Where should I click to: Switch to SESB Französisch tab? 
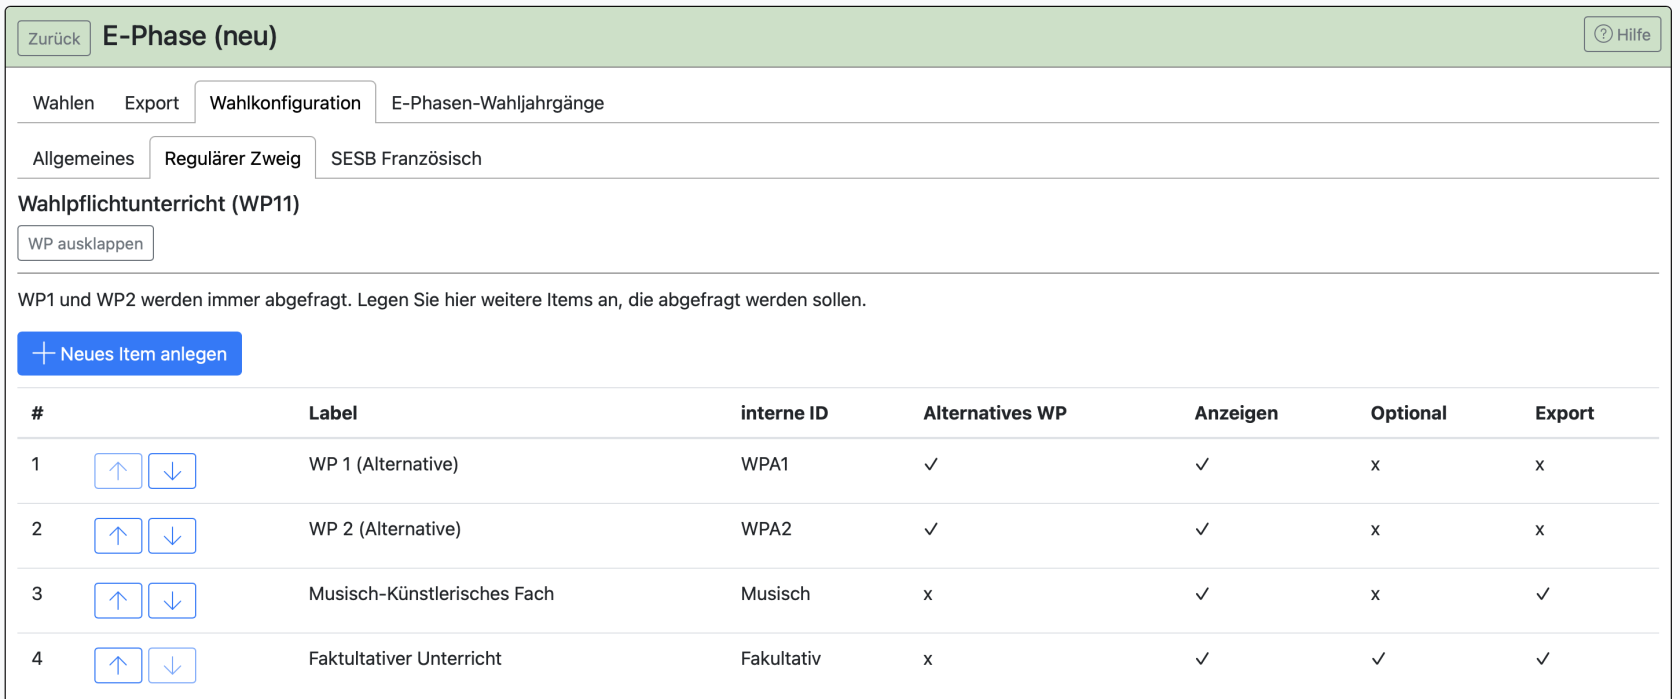pos(406,159)
